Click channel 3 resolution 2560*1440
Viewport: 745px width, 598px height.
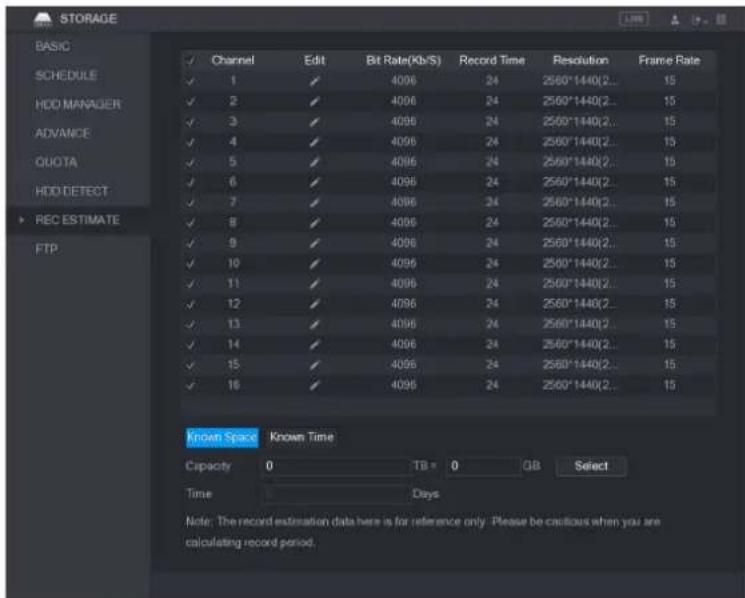(580, 122)
